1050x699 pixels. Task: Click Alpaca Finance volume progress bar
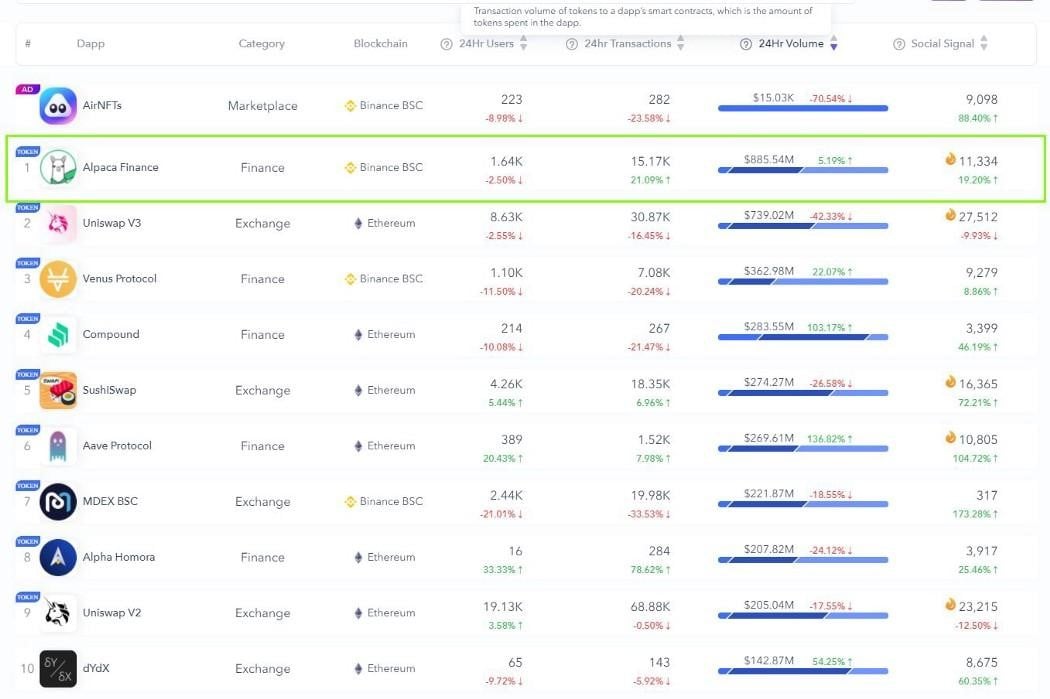pyautogui.click(x=802, y=171)
